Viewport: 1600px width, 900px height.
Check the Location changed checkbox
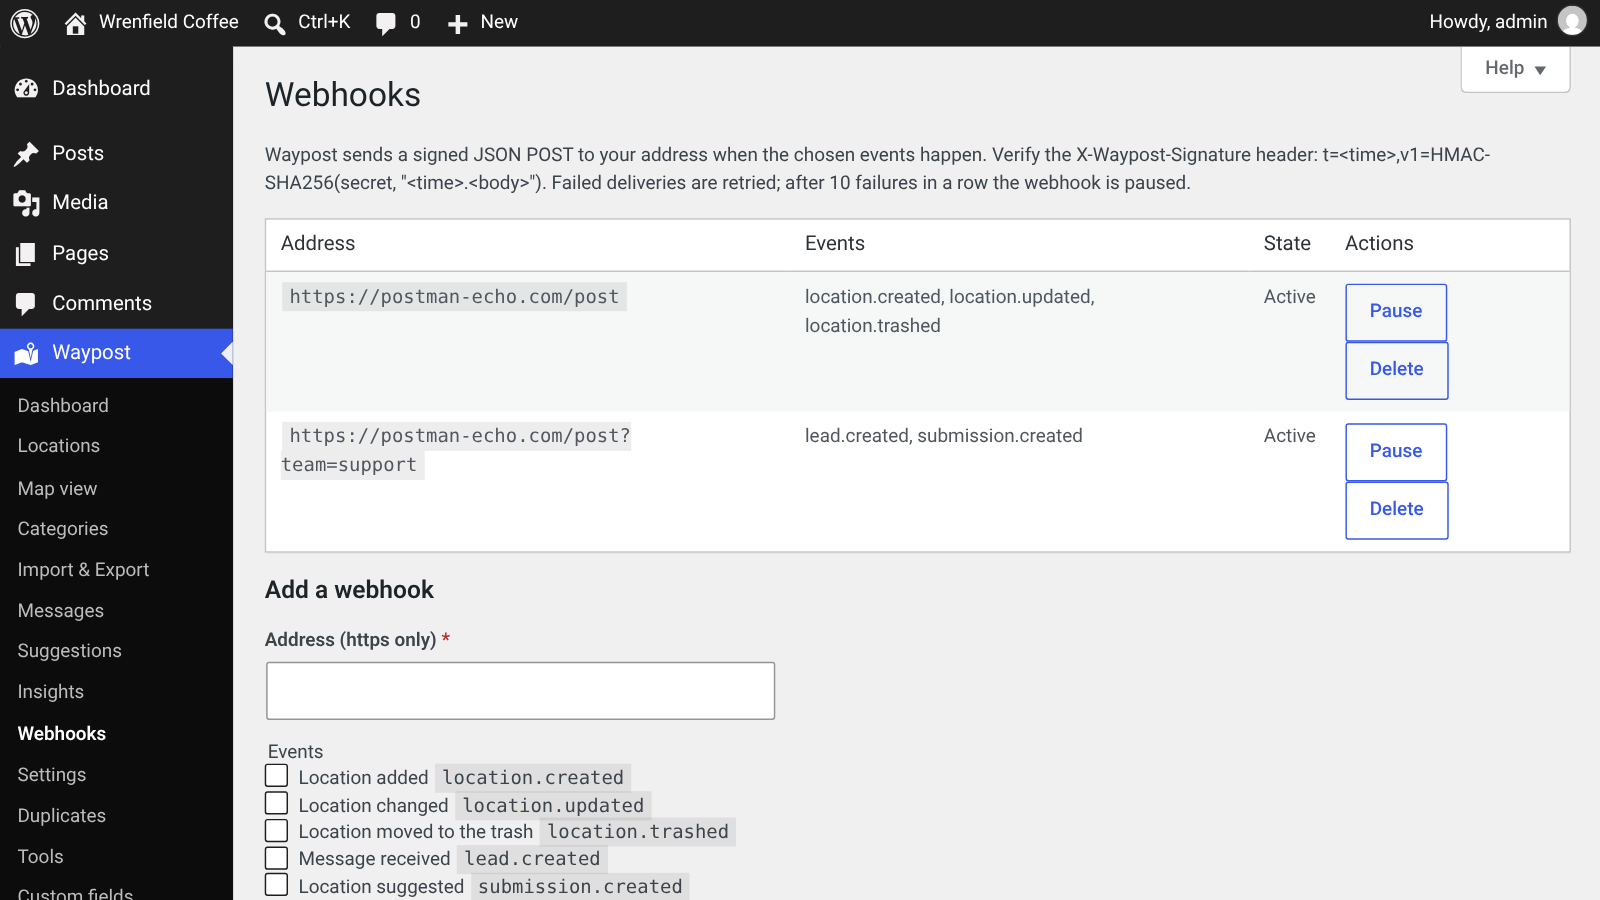point(277,804)
